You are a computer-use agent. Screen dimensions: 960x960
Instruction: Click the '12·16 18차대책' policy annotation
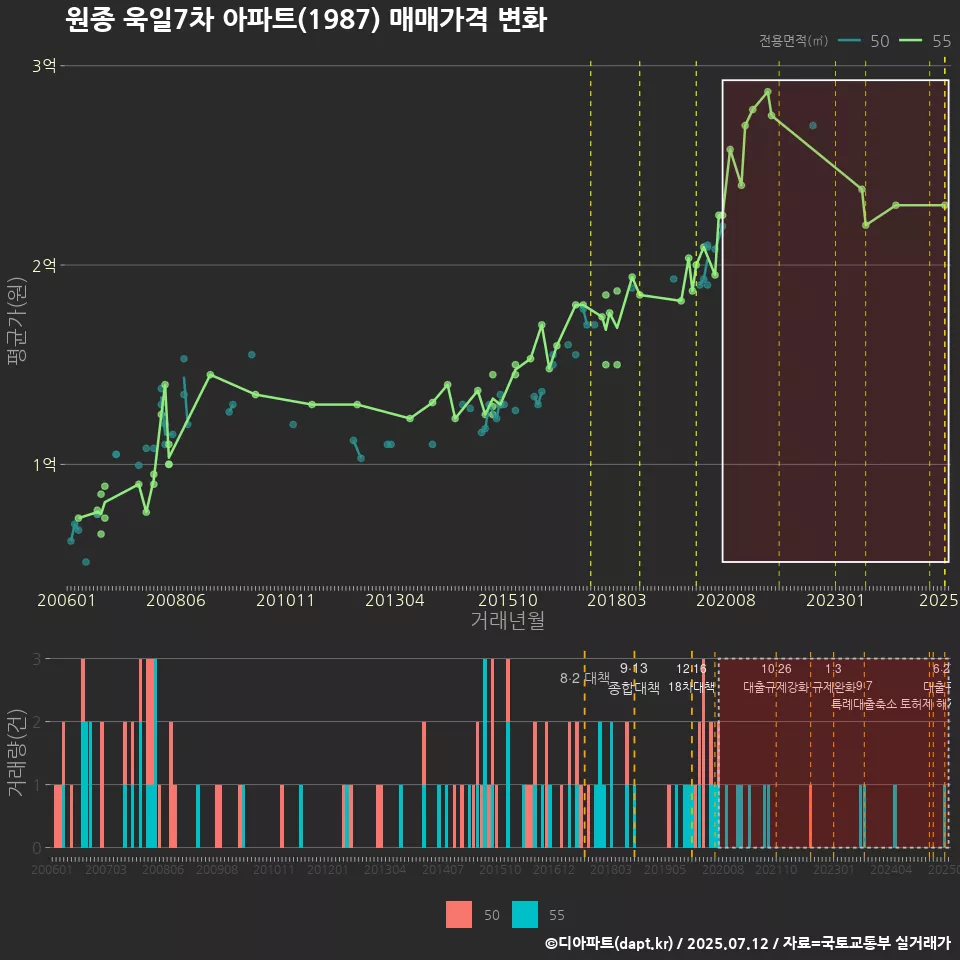[x=691, y=678]
